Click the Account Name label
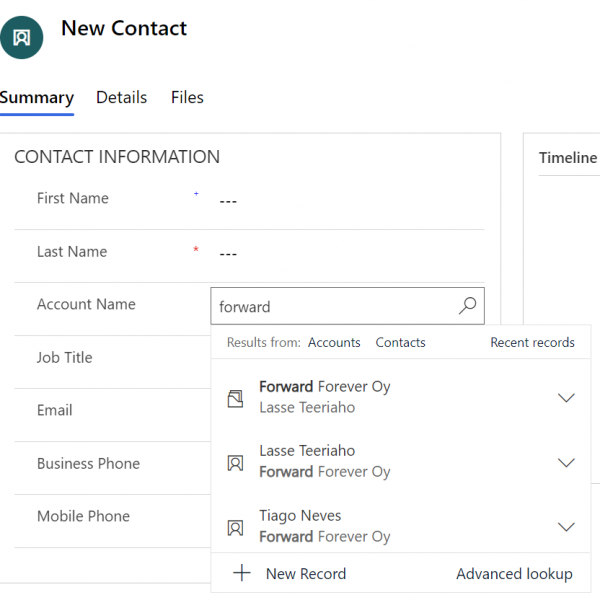The height and width of the screenshot is (600, 600). pyautogui.click(x=86, y=304)
